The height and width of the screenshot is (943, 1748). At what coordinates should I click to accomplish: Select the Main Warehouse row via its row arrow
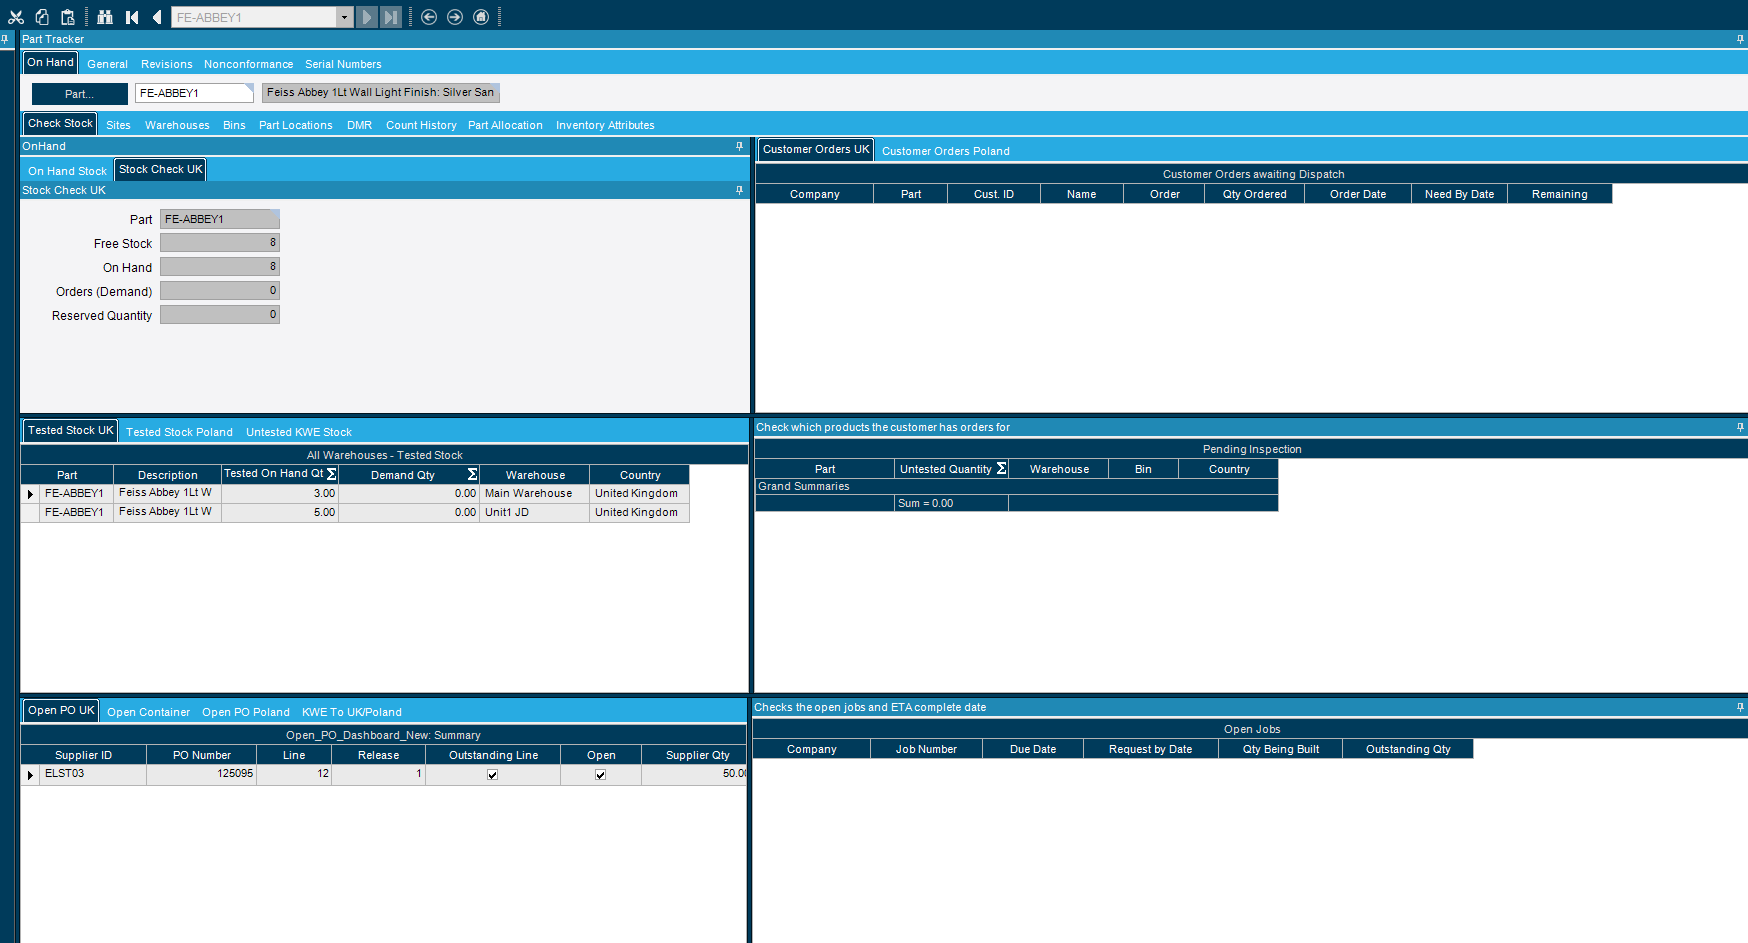[30, 494]
